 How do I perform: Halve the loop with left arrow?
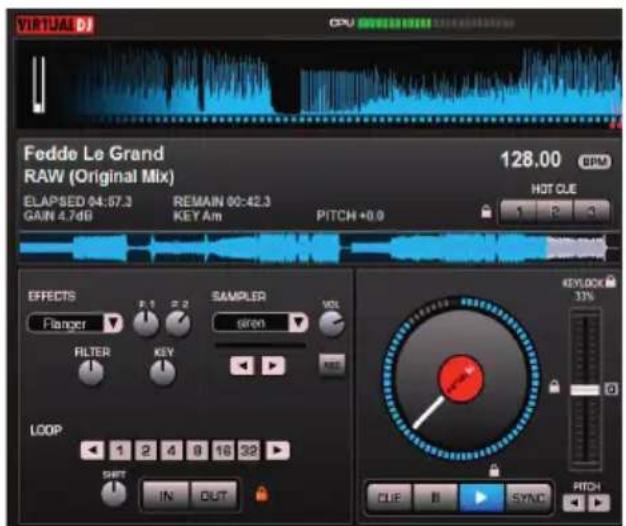pyautogui.click(x=92, y=451)
